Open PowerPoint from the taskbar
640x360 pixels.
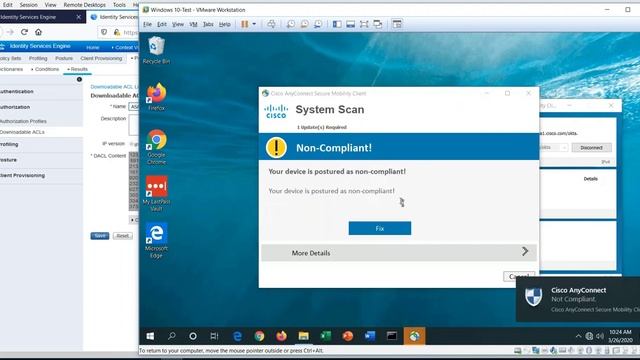click(347, 336)
